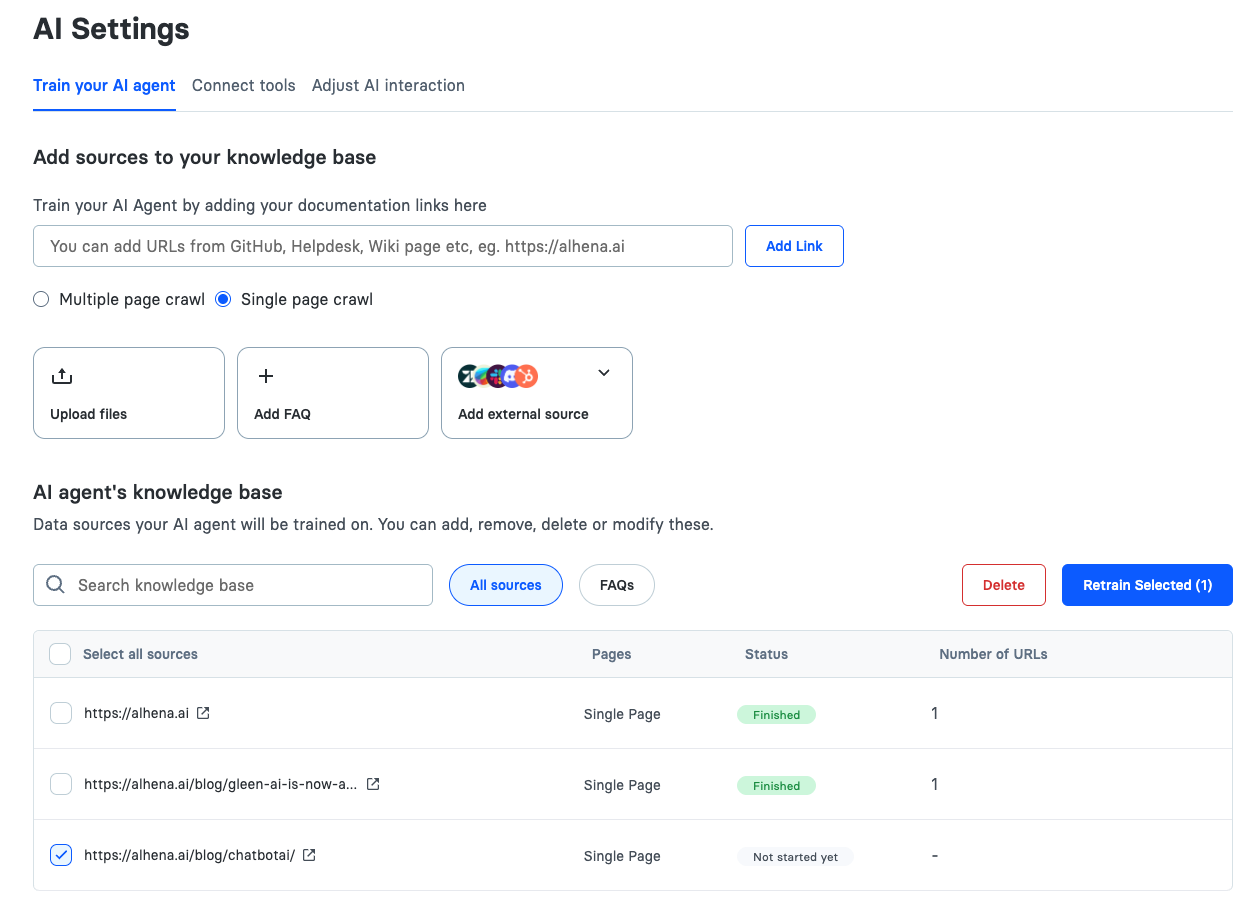Click the red Delete button
This screenshot has width=1246, height=901.
pos(1003,585)
